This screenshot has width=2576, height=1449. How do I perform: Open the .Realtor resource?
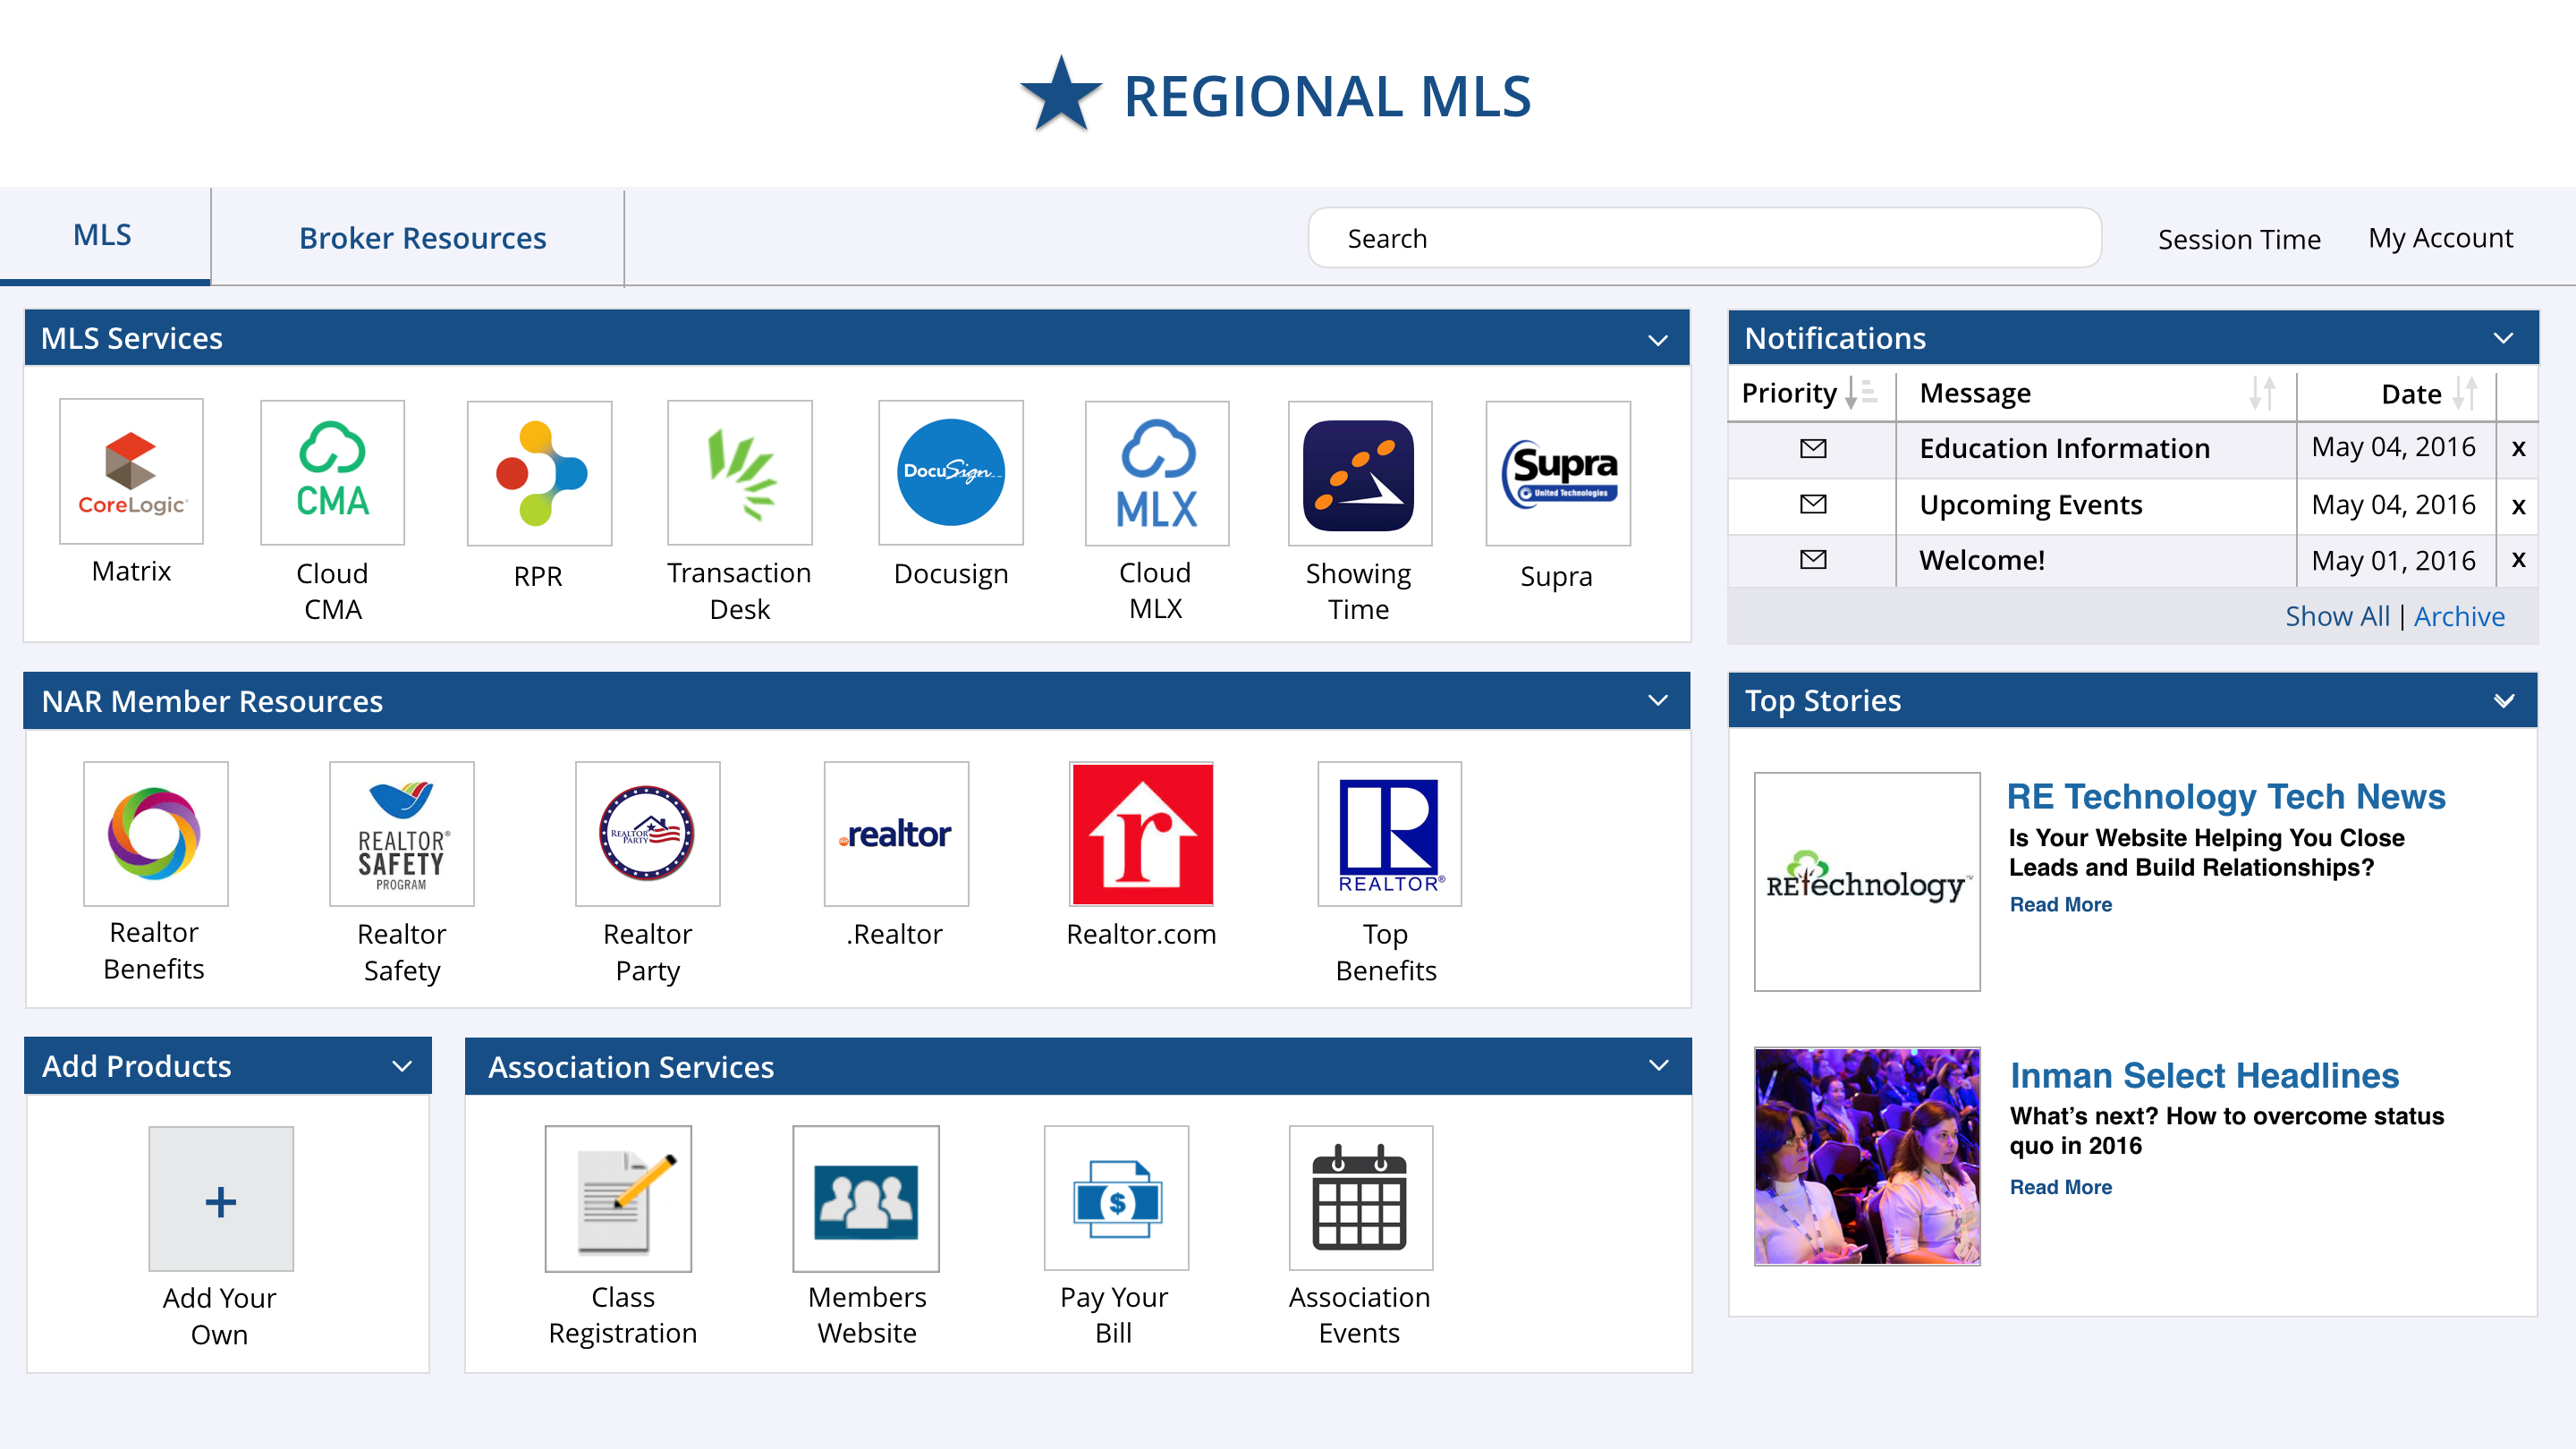coord(896,834)
